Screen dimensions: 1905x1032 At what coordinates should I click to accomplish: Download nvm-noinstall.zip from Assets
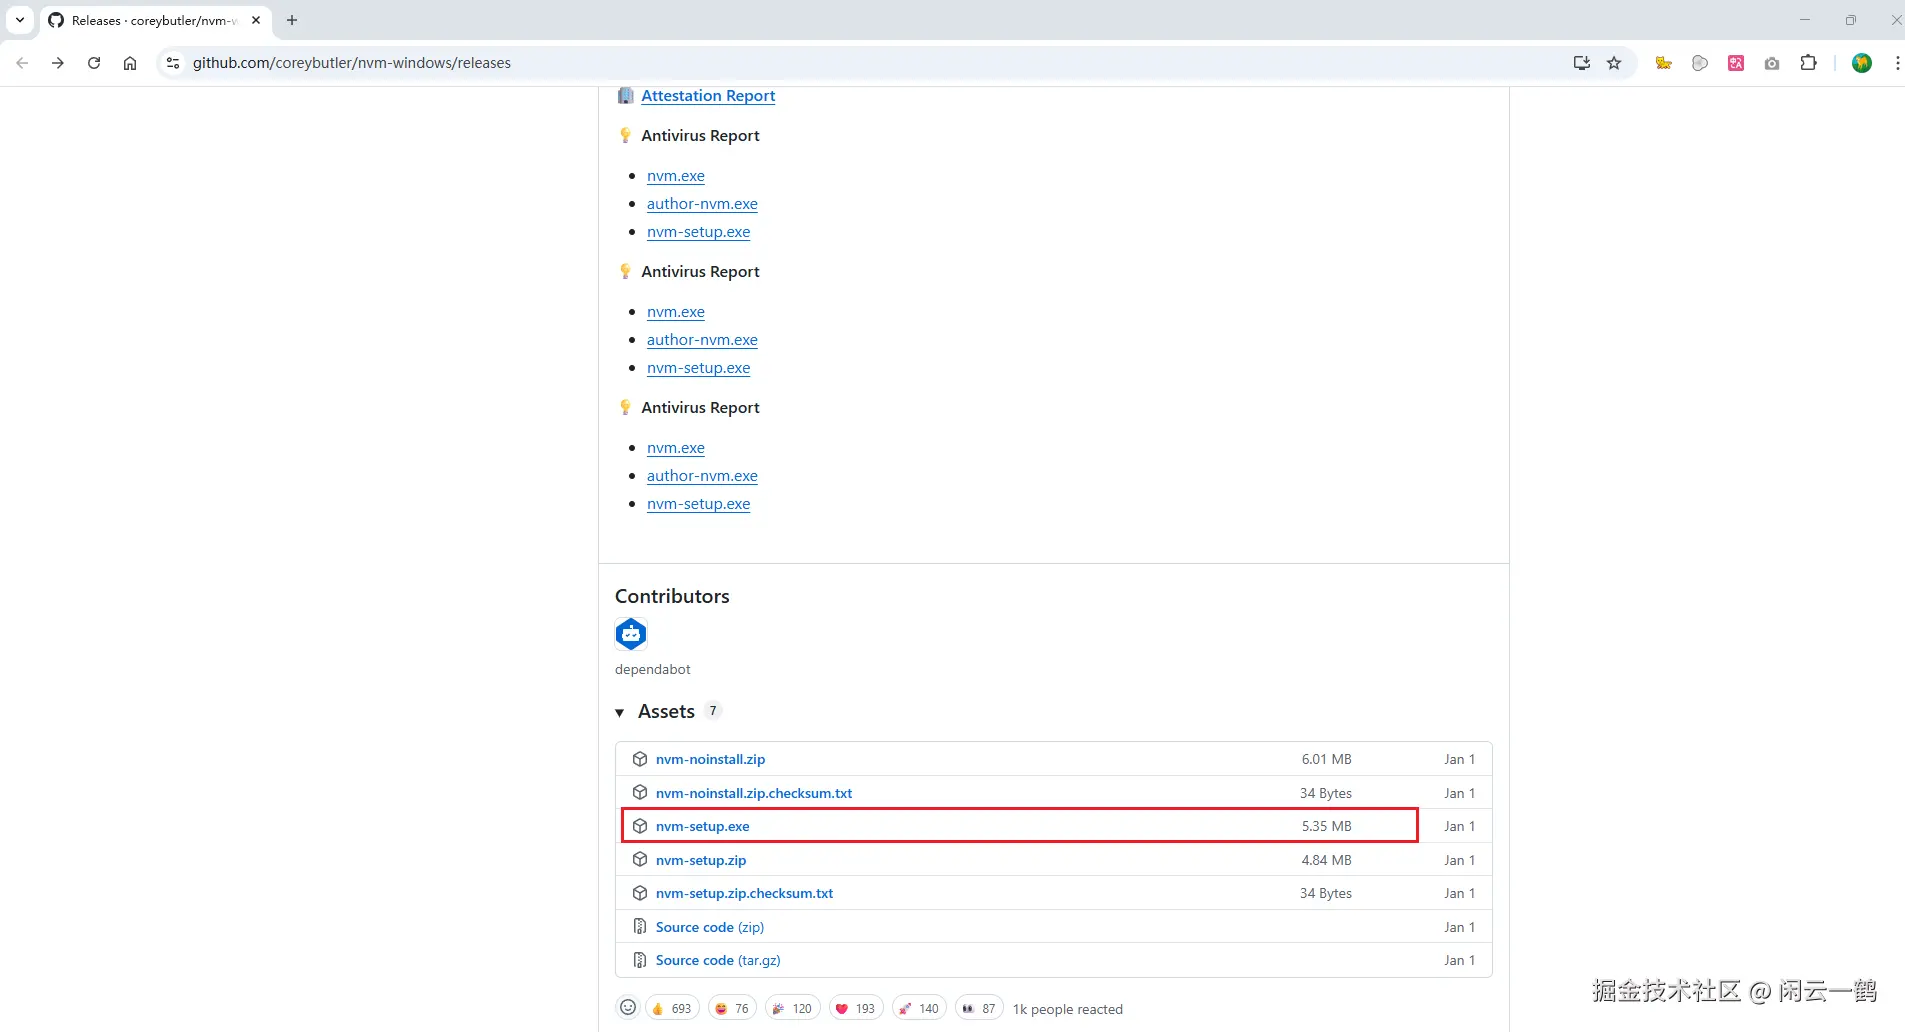710,759
